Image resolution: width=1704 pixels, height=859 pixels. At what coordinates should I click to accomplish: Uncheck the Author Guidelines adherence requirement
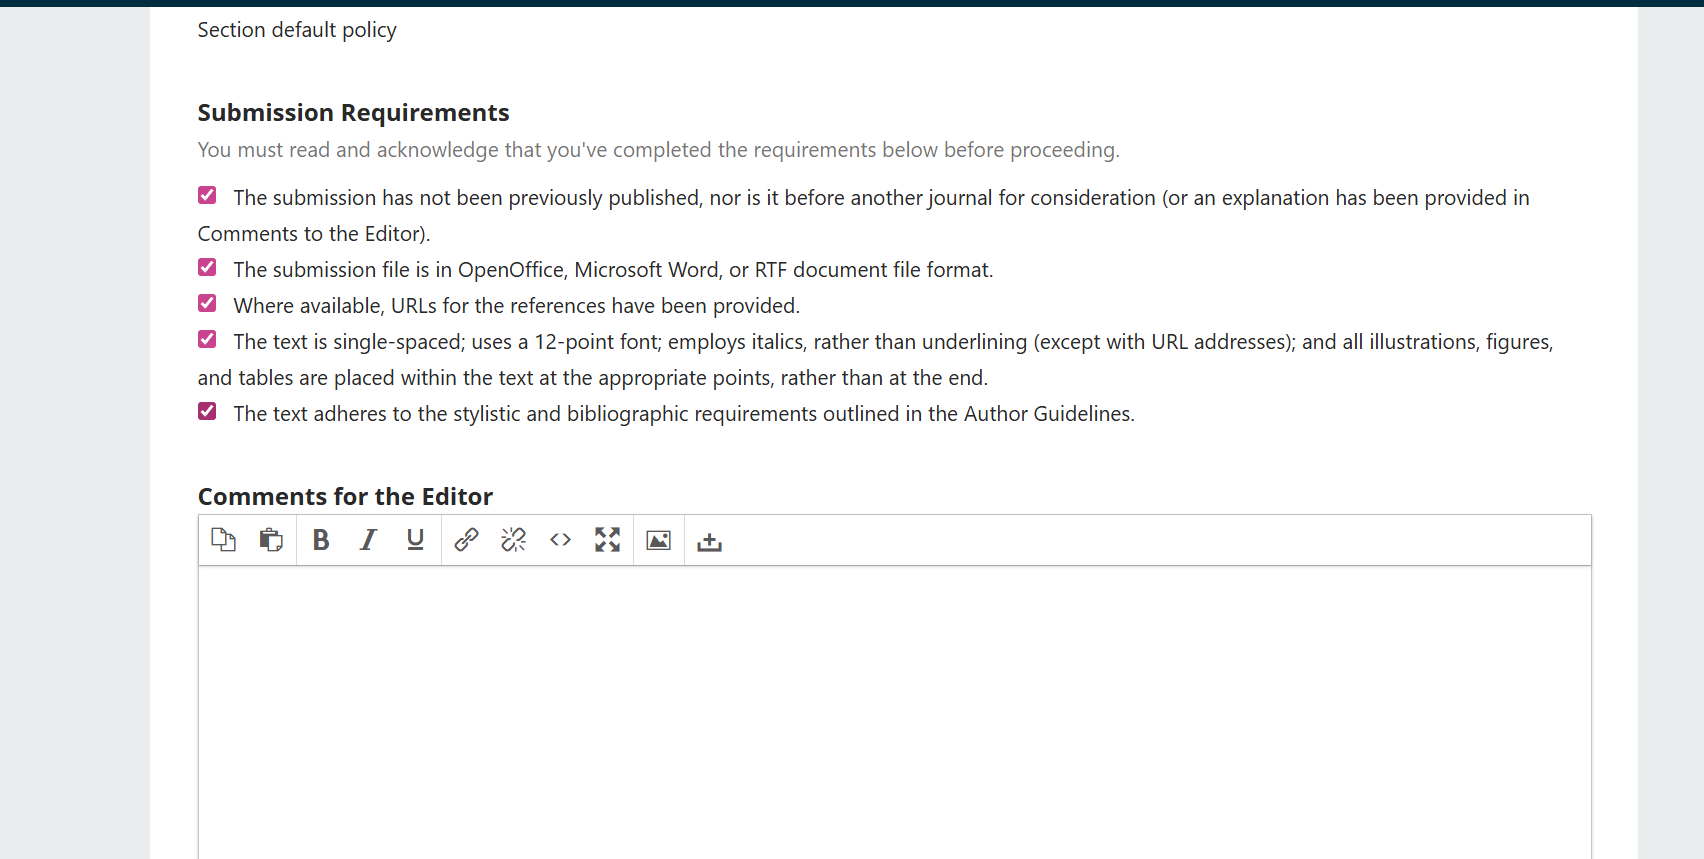pos(207,411)
